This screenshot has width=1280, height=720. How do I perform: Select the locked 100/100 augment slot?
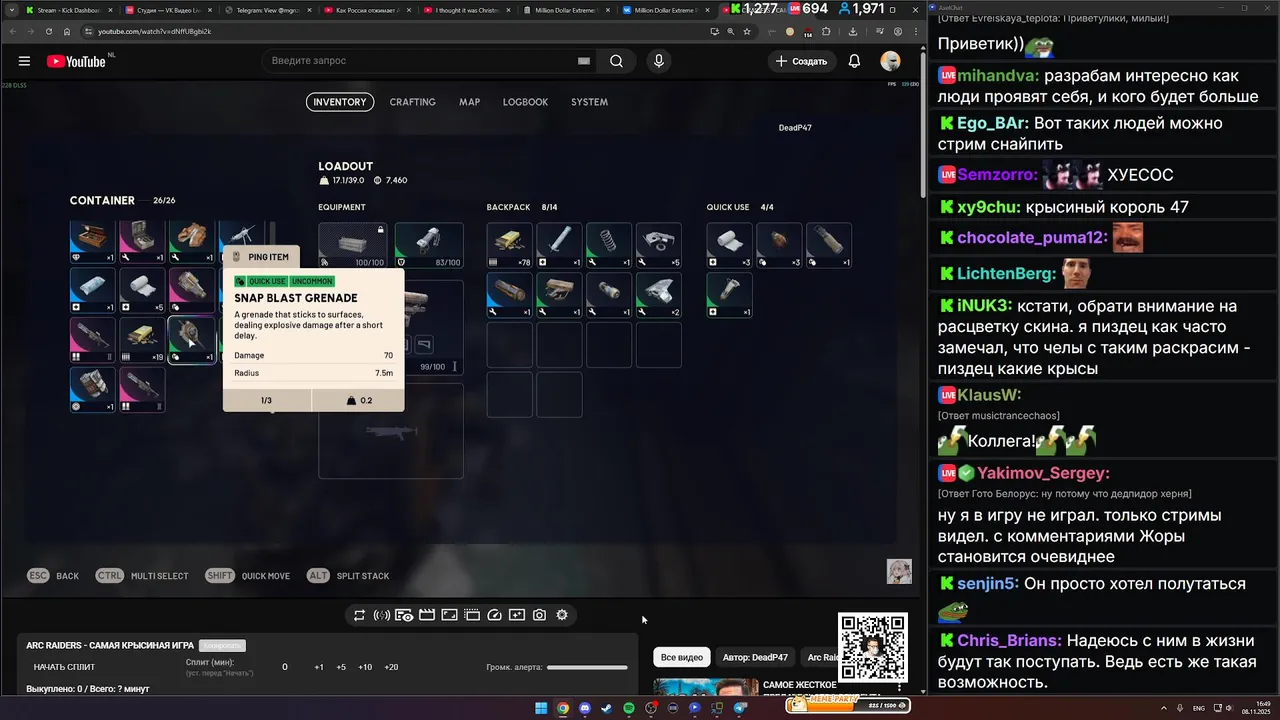tap(353, 246)
